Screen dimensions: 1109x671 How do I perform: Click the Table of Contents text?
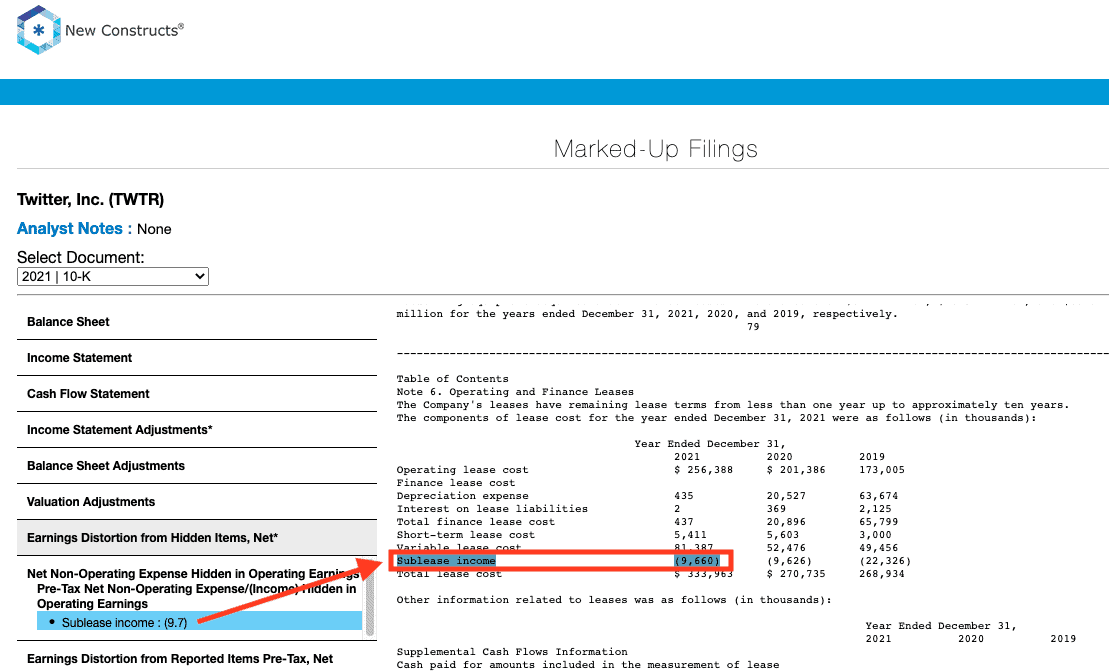coord(452,379)
